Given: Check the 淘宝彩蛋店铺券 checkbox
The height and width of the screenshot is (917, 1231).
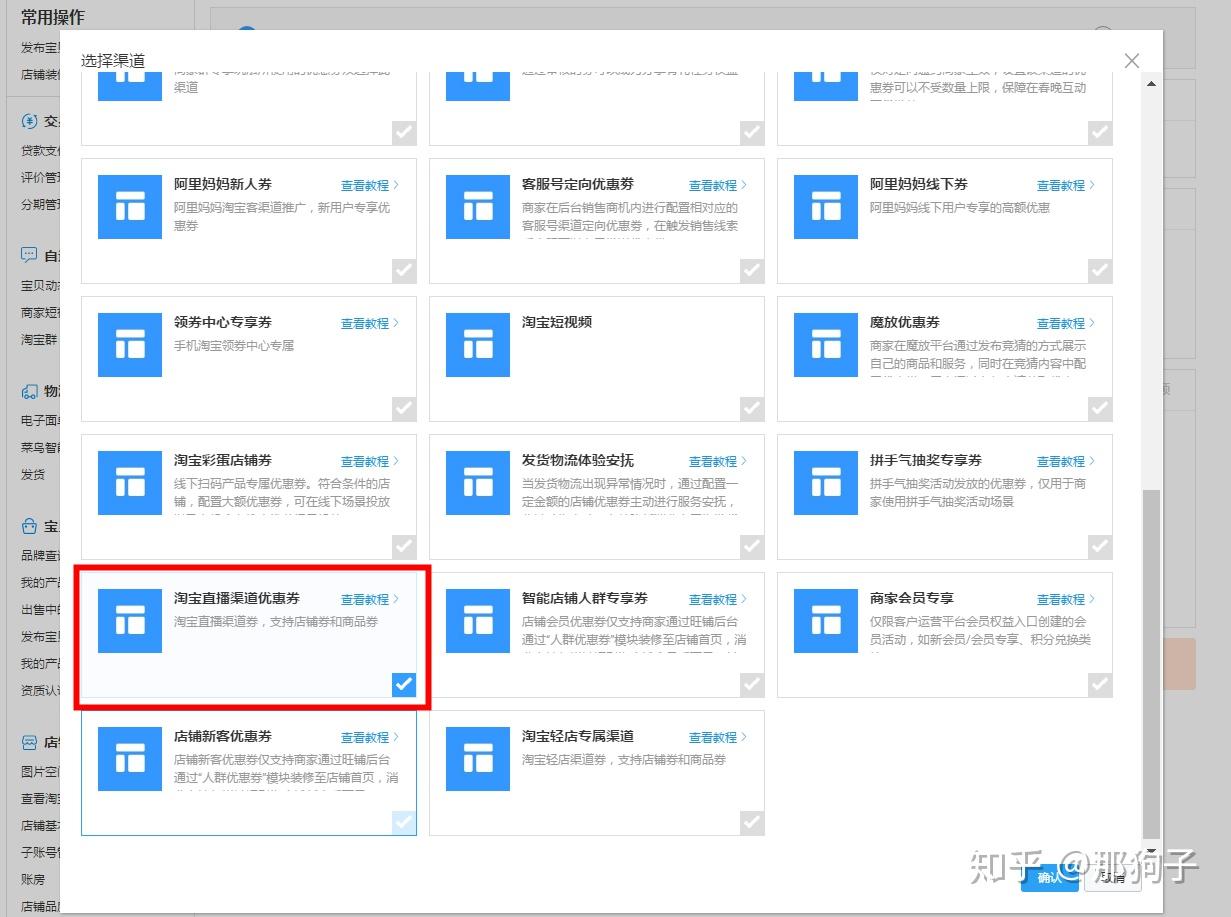Looking at the screenshot, I should (403, 546).
